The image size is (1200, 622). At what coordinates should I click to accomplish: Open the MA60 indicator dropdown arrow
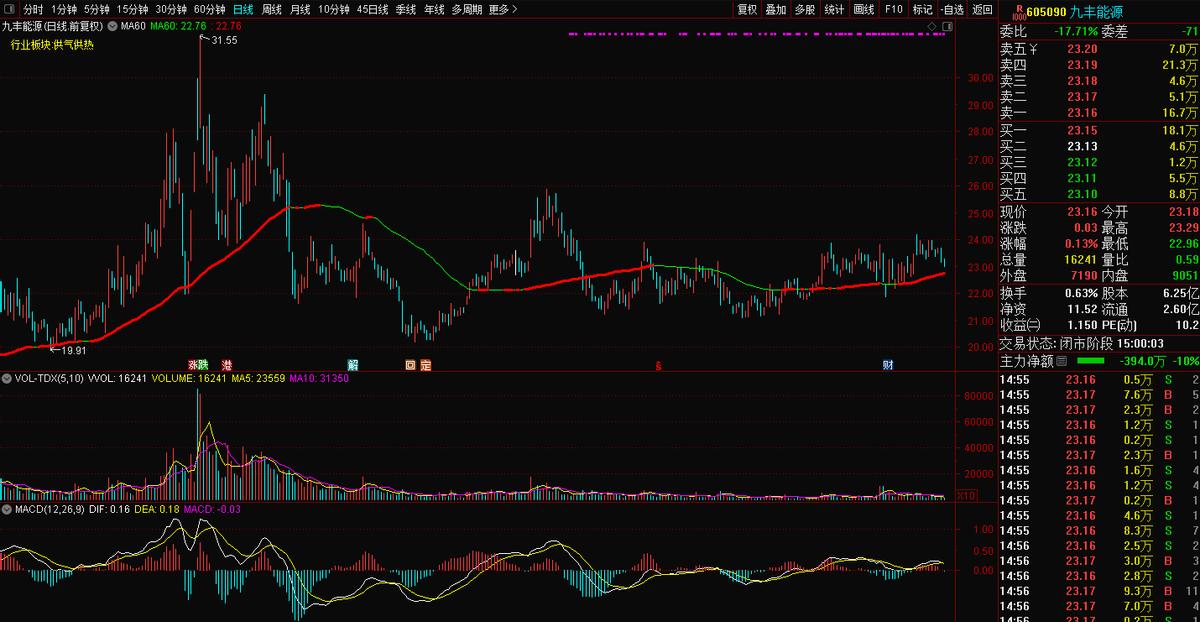pyautogui.click(x=111, y=26)
